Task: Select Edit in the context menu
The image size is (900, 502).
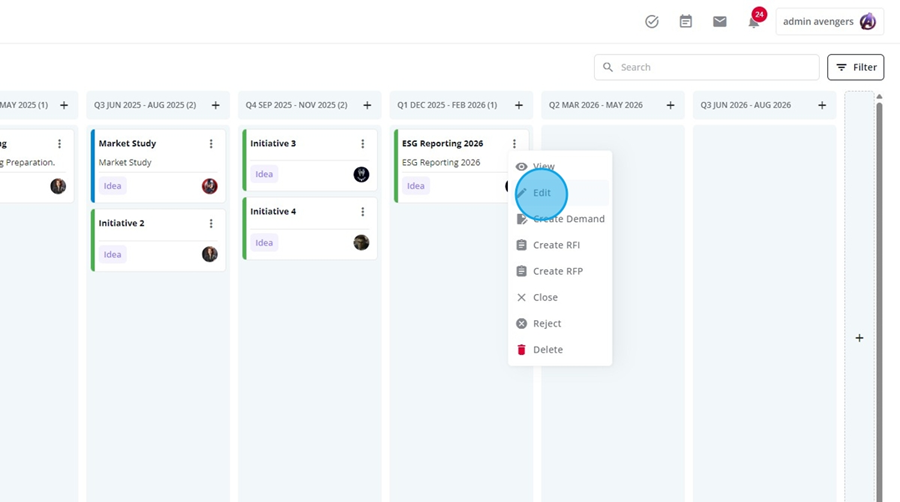Action: pyautogui.click(x=560, y=193)
